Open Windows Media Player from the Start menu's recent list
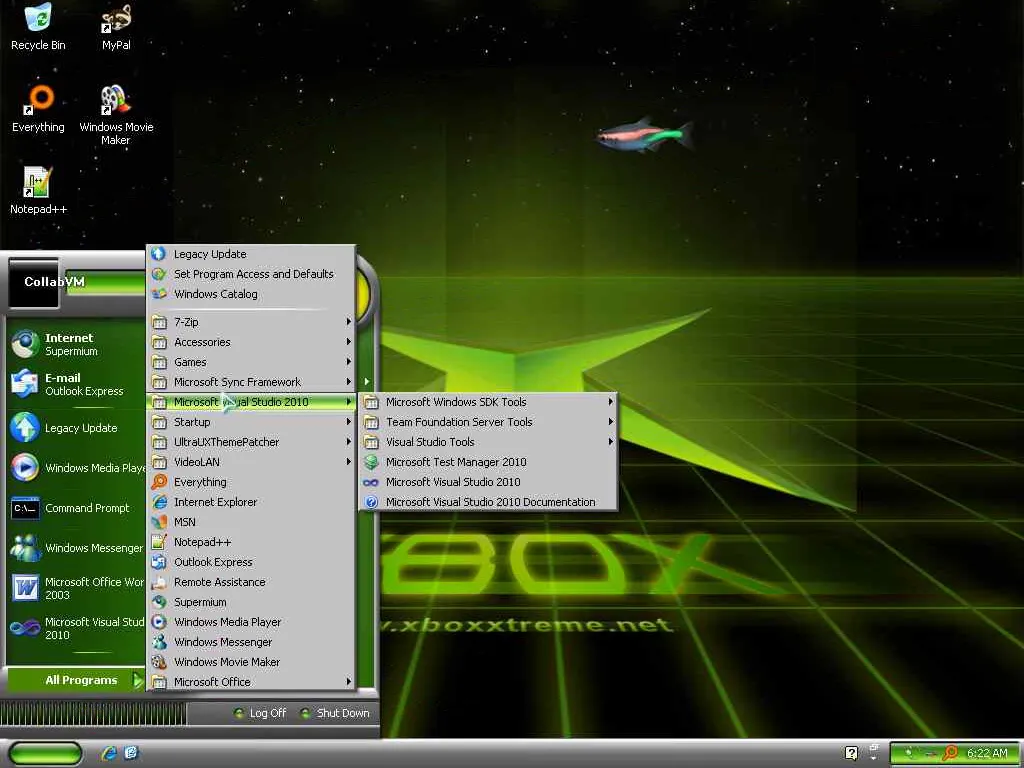1024x768 pixels. coord(76,468)
